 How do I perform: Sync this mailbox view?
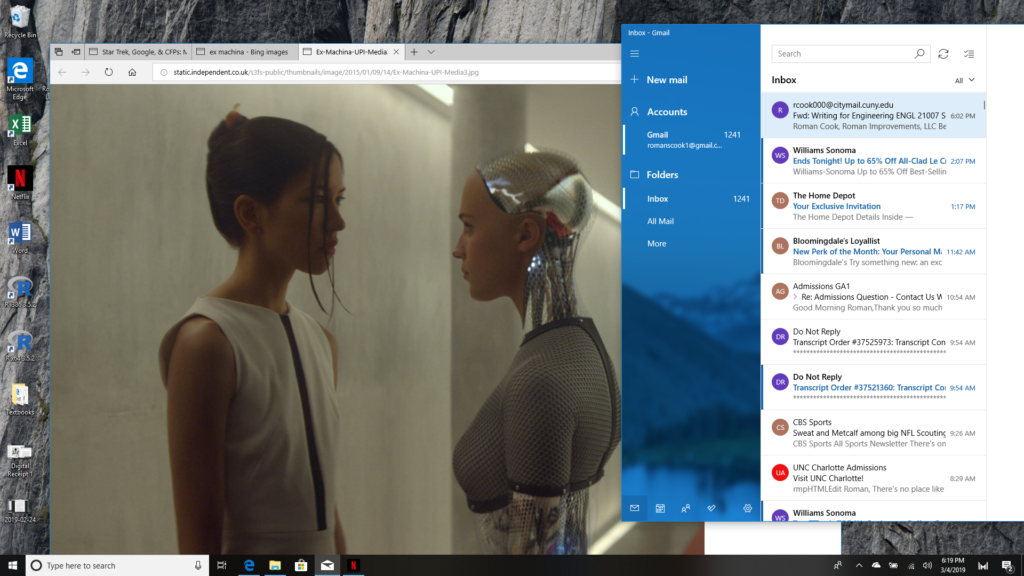click(x=944, y=54)
